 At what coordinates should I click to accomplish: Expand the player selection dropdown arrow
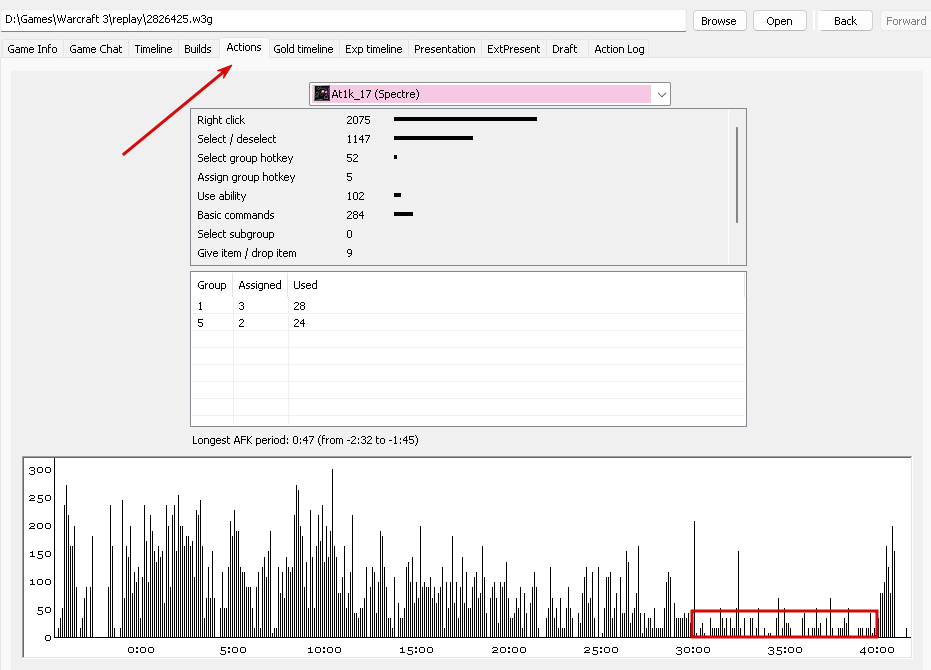click(661, 94)
